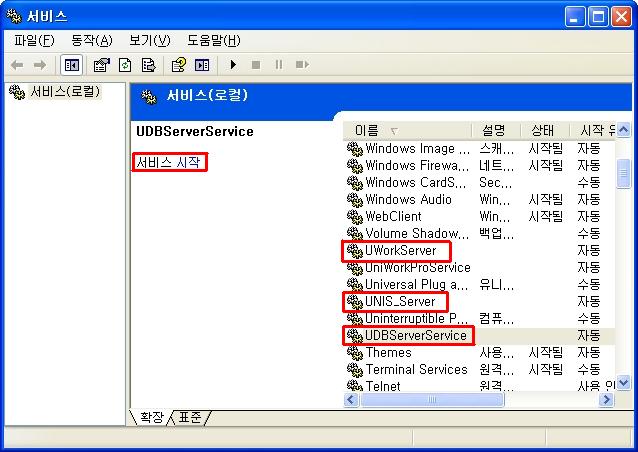Click the 서비스 window title bar icon

[x=14, y=16]
